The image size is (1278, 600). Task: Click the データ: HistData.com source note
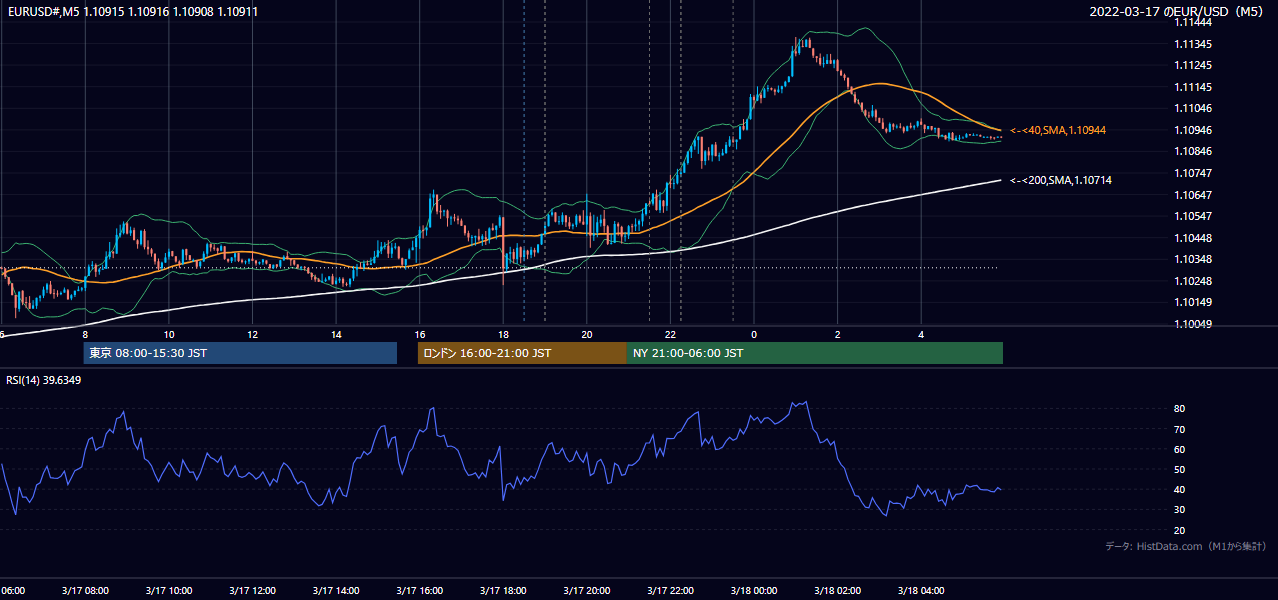1185,546
